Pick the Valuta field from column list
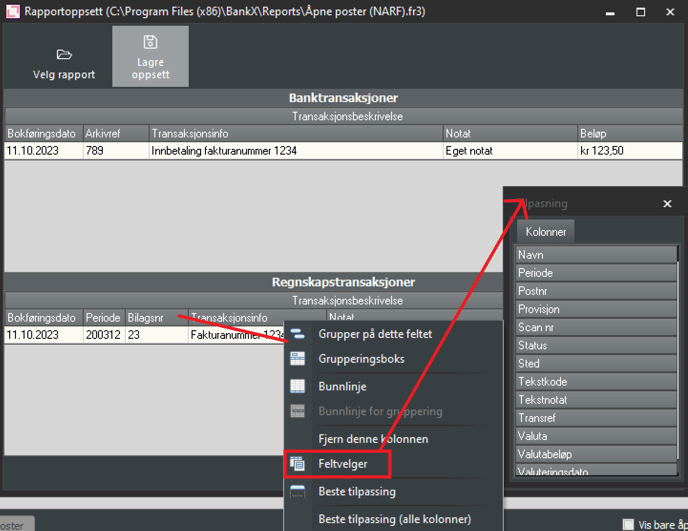Viewport: 688px width, 531px height. coord(596,436)
